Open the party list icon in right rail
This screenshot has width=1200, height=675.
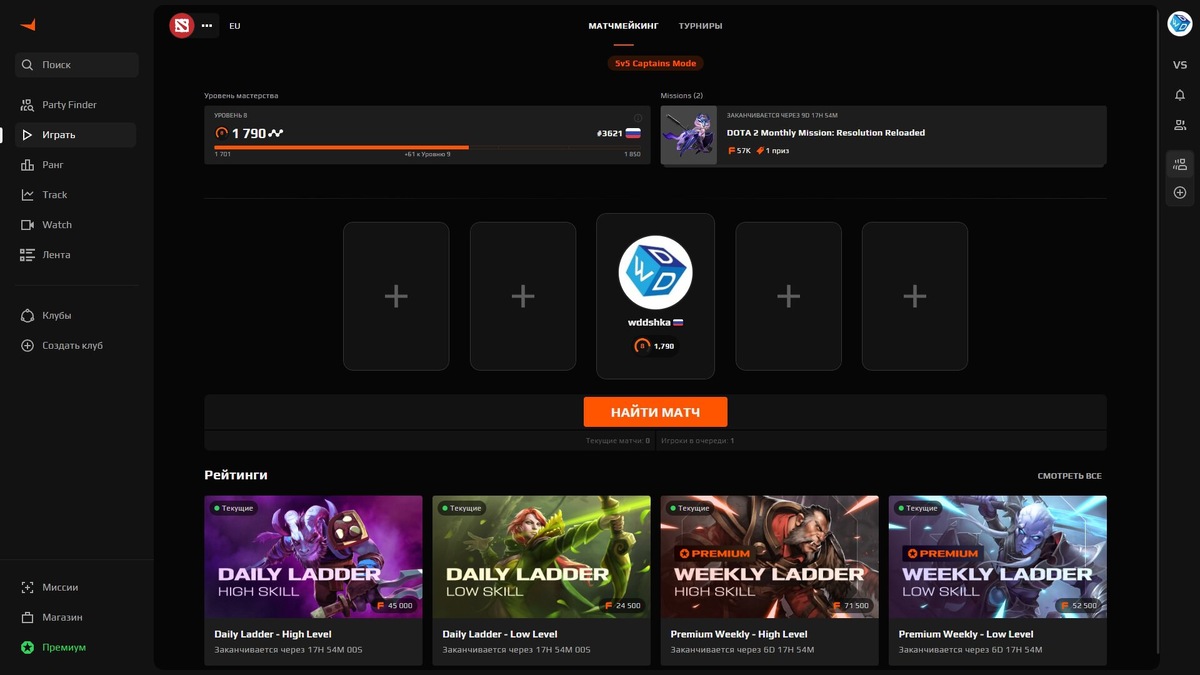(x=1180, y=164)
